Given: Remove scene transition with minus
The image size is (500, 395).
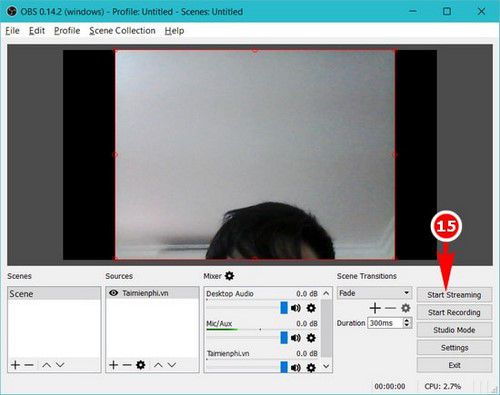Looking at the screenshot, I should tap(390, 308).
